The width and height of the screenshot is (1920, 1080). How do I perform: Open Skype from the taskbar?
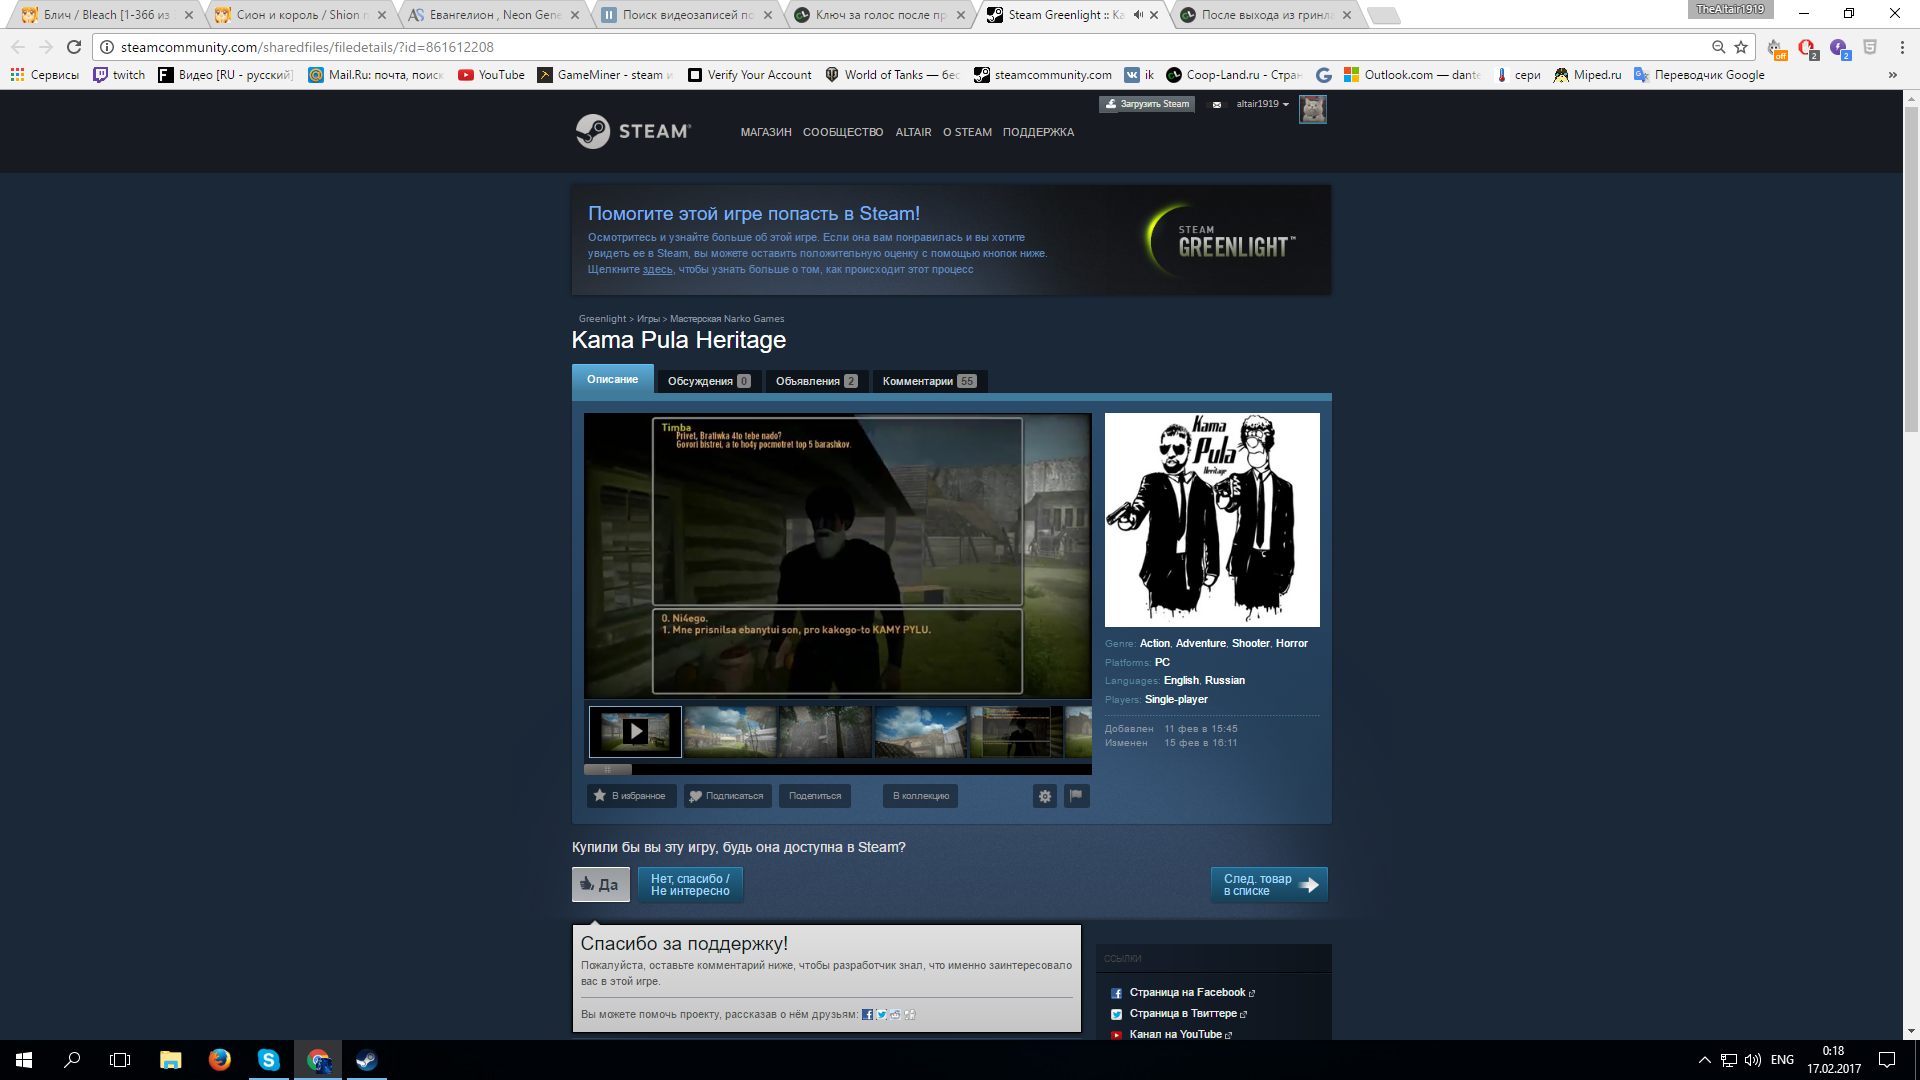[268, 1060]
